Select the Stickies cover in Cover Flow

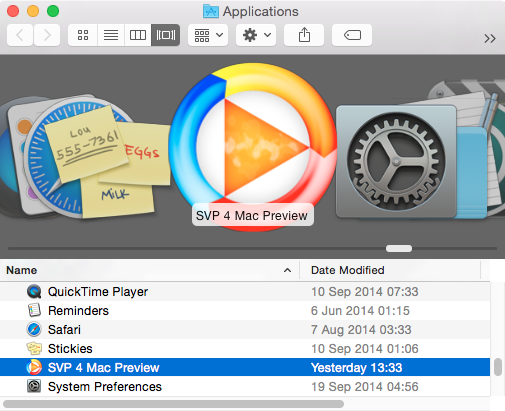coord(108,162)
